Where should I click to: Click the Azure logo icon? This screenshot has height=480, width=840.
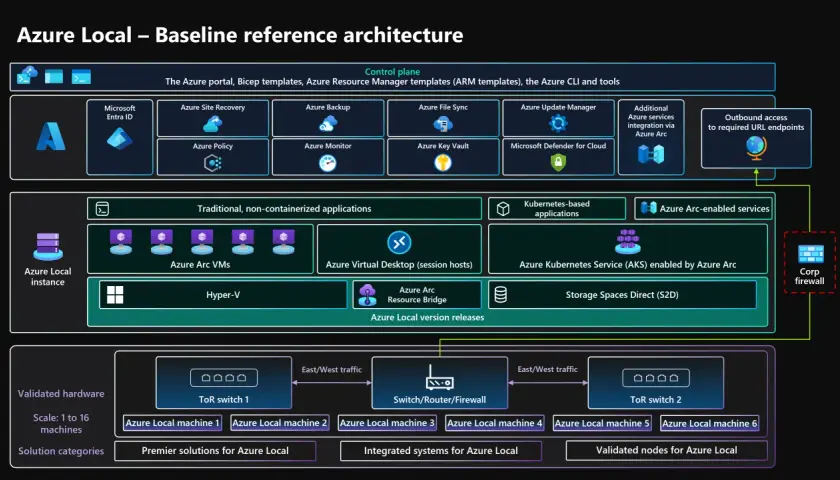point(51,136)
